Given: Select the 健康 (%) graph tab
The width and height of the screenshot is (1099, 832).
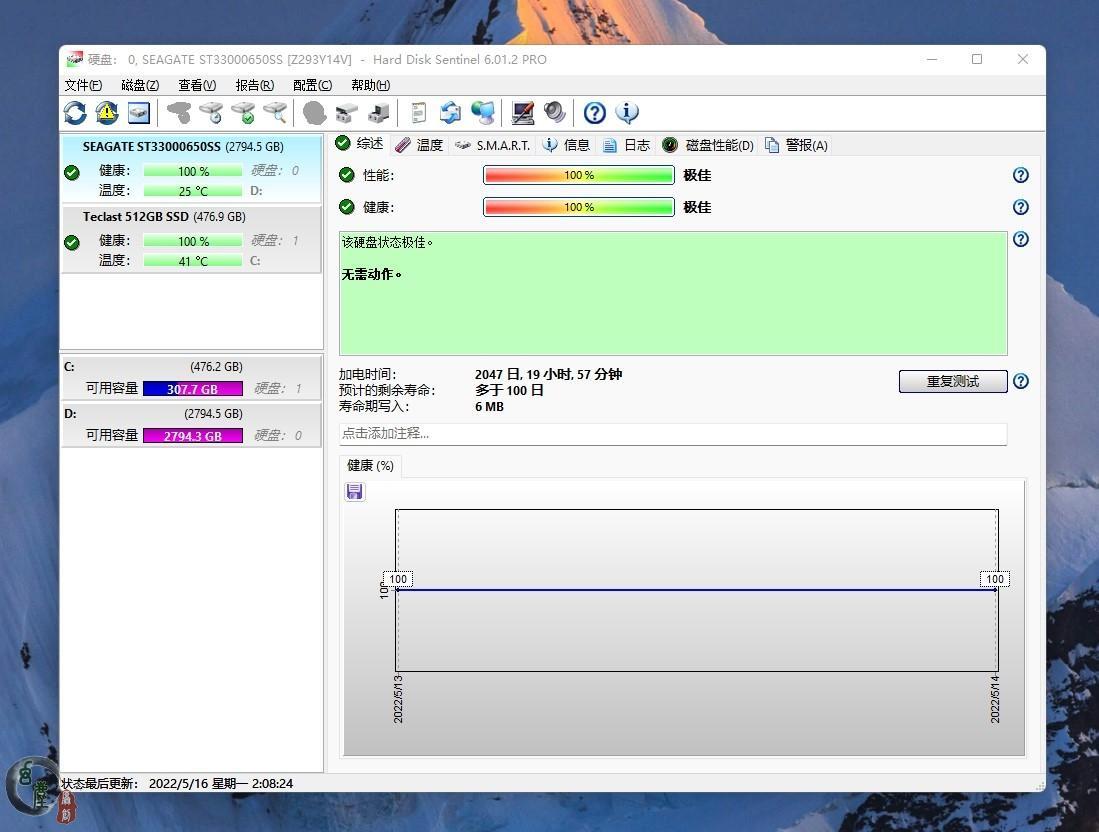Looking at the screenshot, I should (370, 465).
